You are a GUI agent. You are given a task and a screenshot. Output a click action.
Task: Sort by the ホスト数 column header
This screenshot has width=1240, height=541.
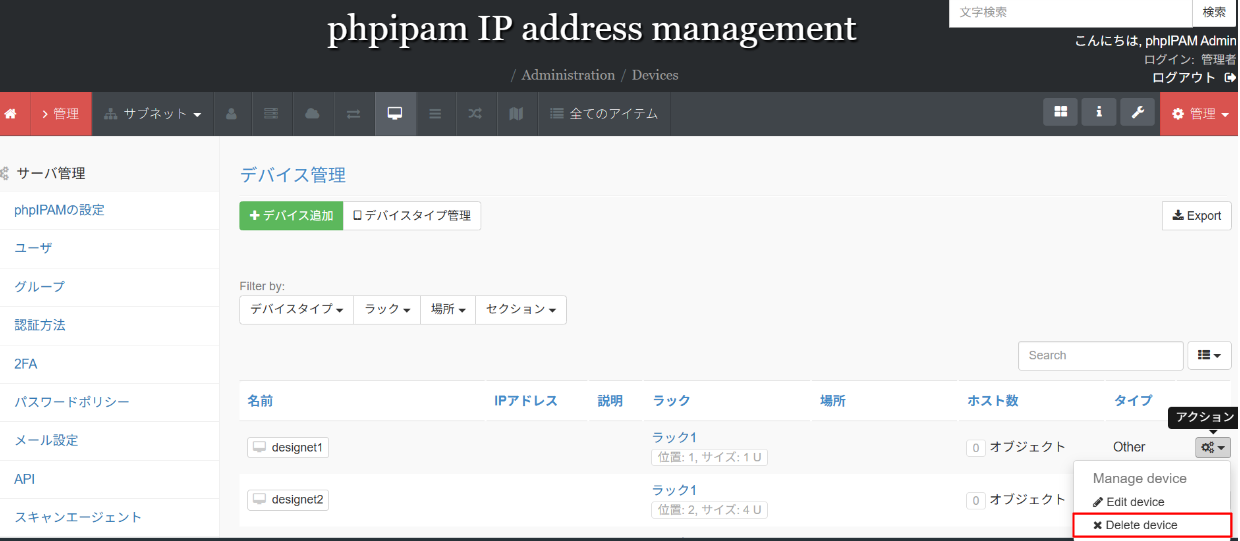tap(993, 401)
